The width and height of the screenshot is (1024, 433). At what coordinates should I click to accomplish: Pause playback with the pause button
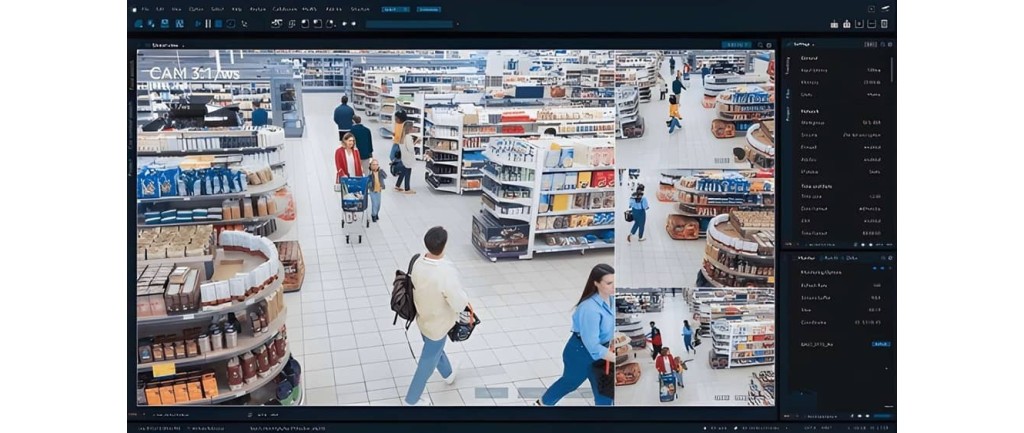(208, 24)
